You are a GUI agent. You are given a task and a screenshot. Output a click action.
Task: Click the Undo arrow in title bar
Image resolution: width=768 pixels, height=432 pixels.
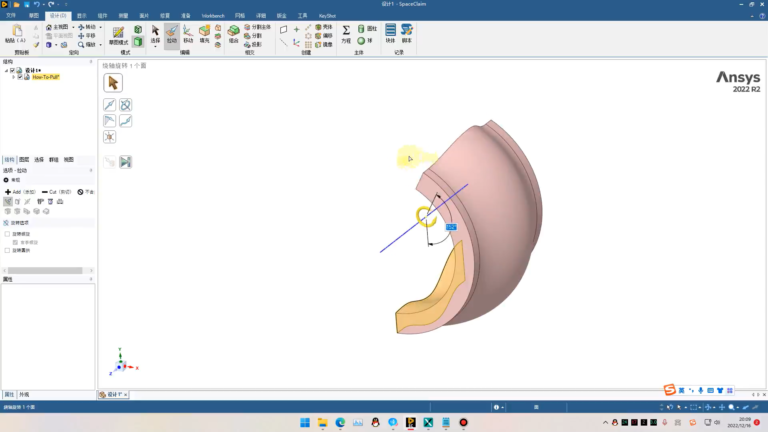pos(36,4)
